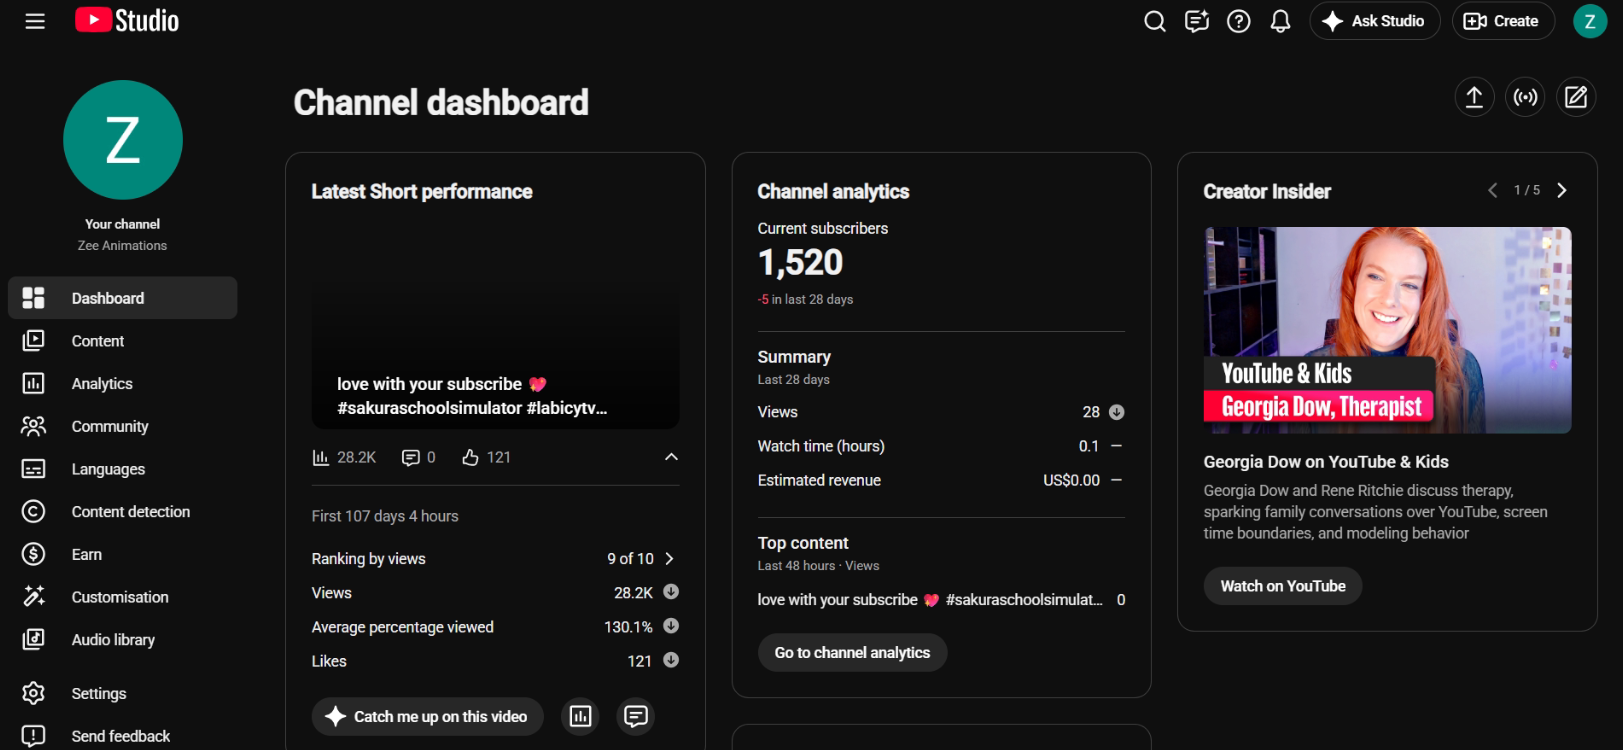Open the comments shortcut icon in header
Viewport: 1623px width, 750px height.
pyautogui.click(x=1197, y=21)
